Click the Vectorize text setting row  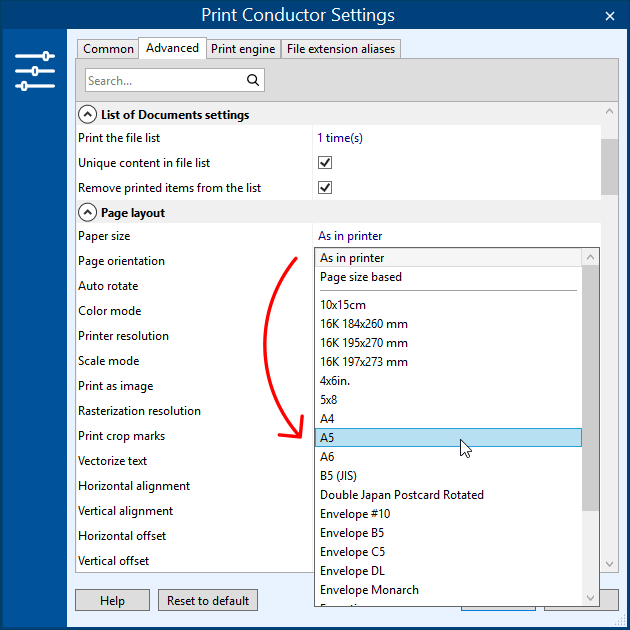(x=194, y=460)
